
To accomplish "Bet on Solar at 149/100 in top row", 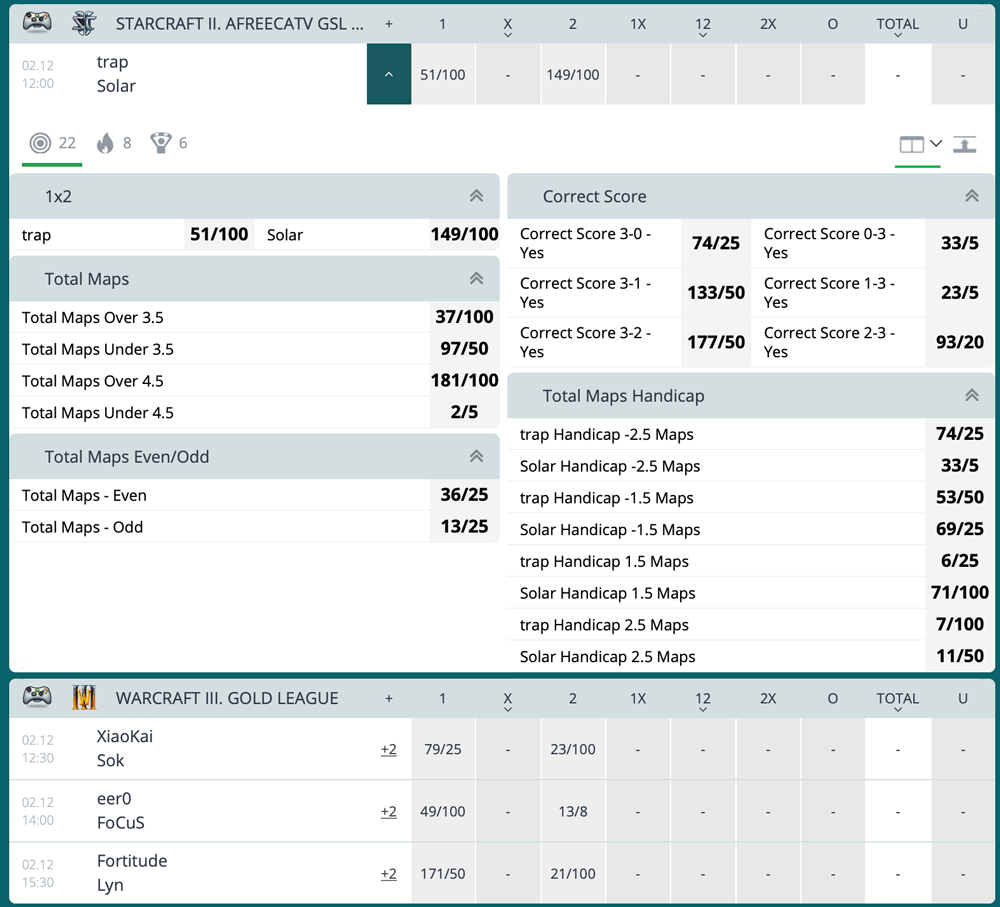I will [573, 74].
